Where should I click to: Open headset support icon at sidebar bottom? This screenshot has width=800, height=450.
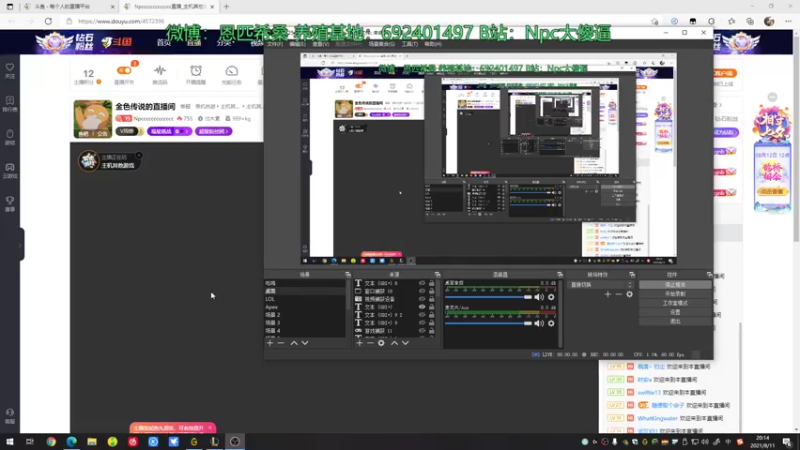(10, 412)
